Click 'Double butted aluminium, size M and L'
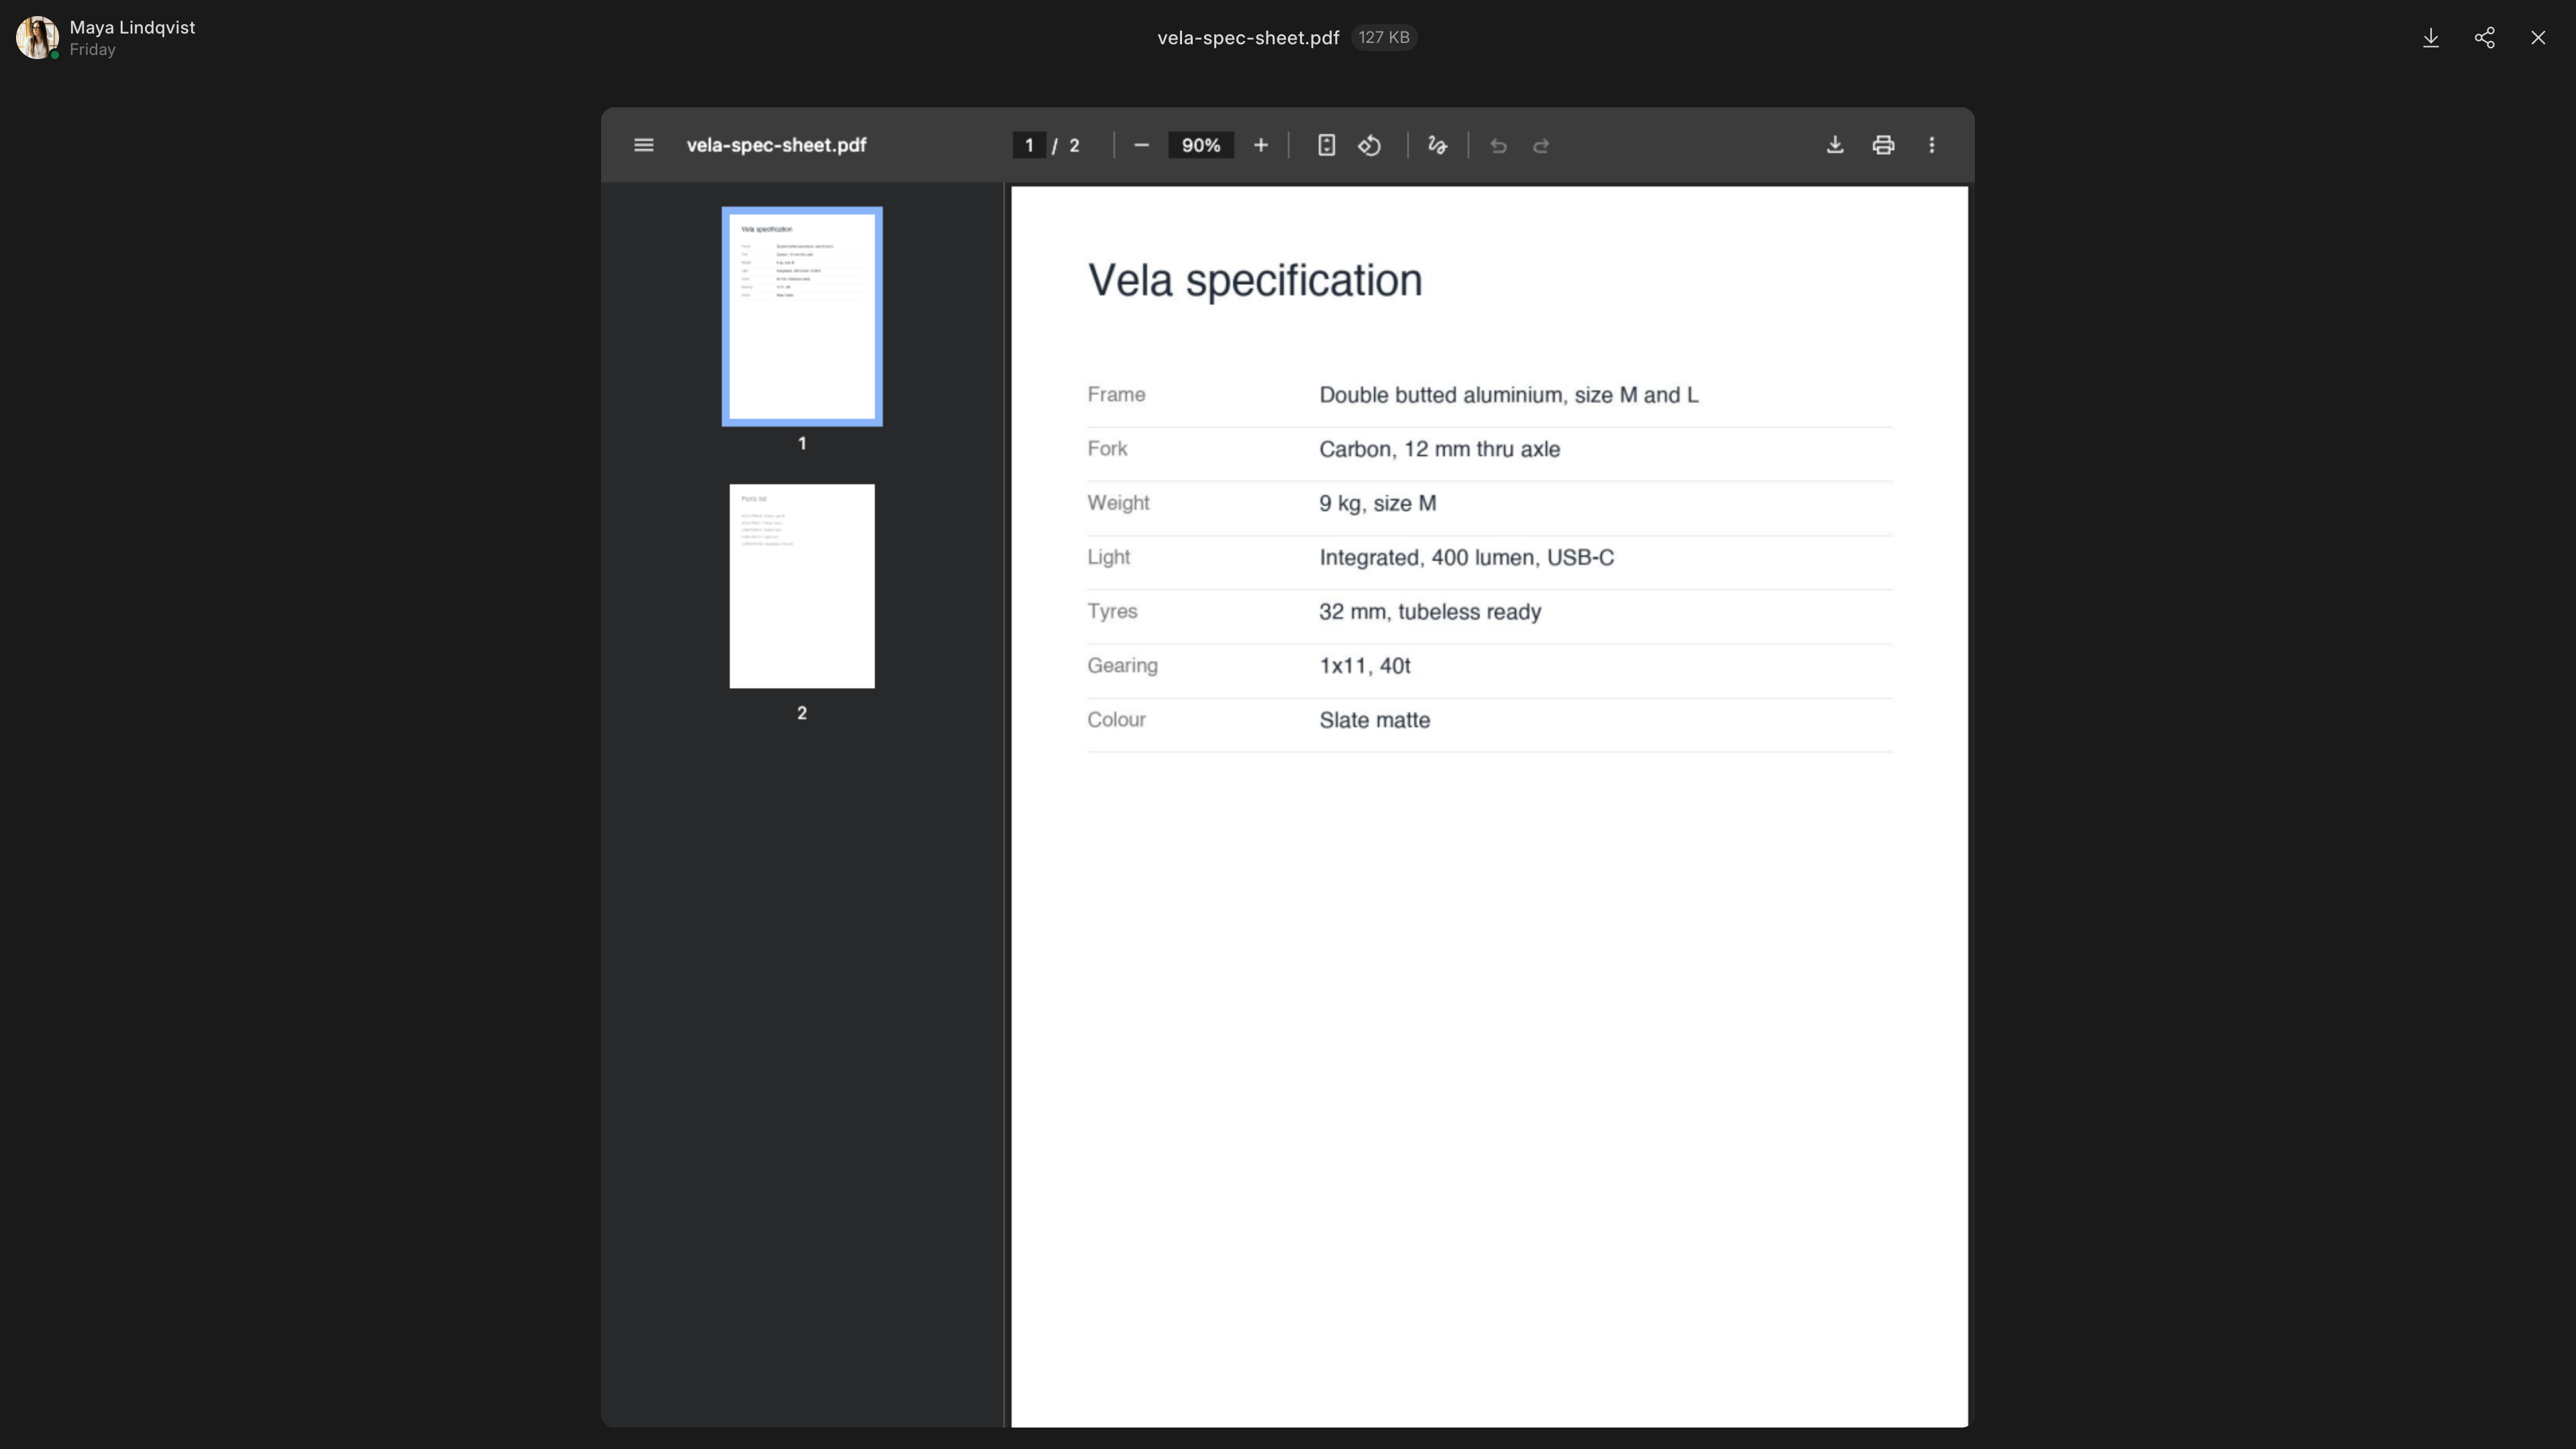Viewport: 2576px width, 1449px height. (x=1508, y=395)
